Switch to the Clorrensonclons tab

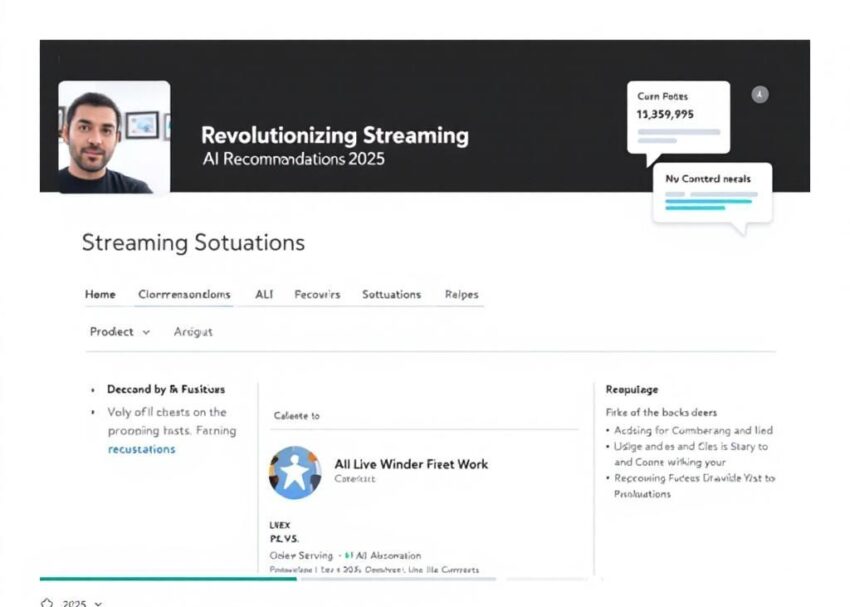(184, 294)
